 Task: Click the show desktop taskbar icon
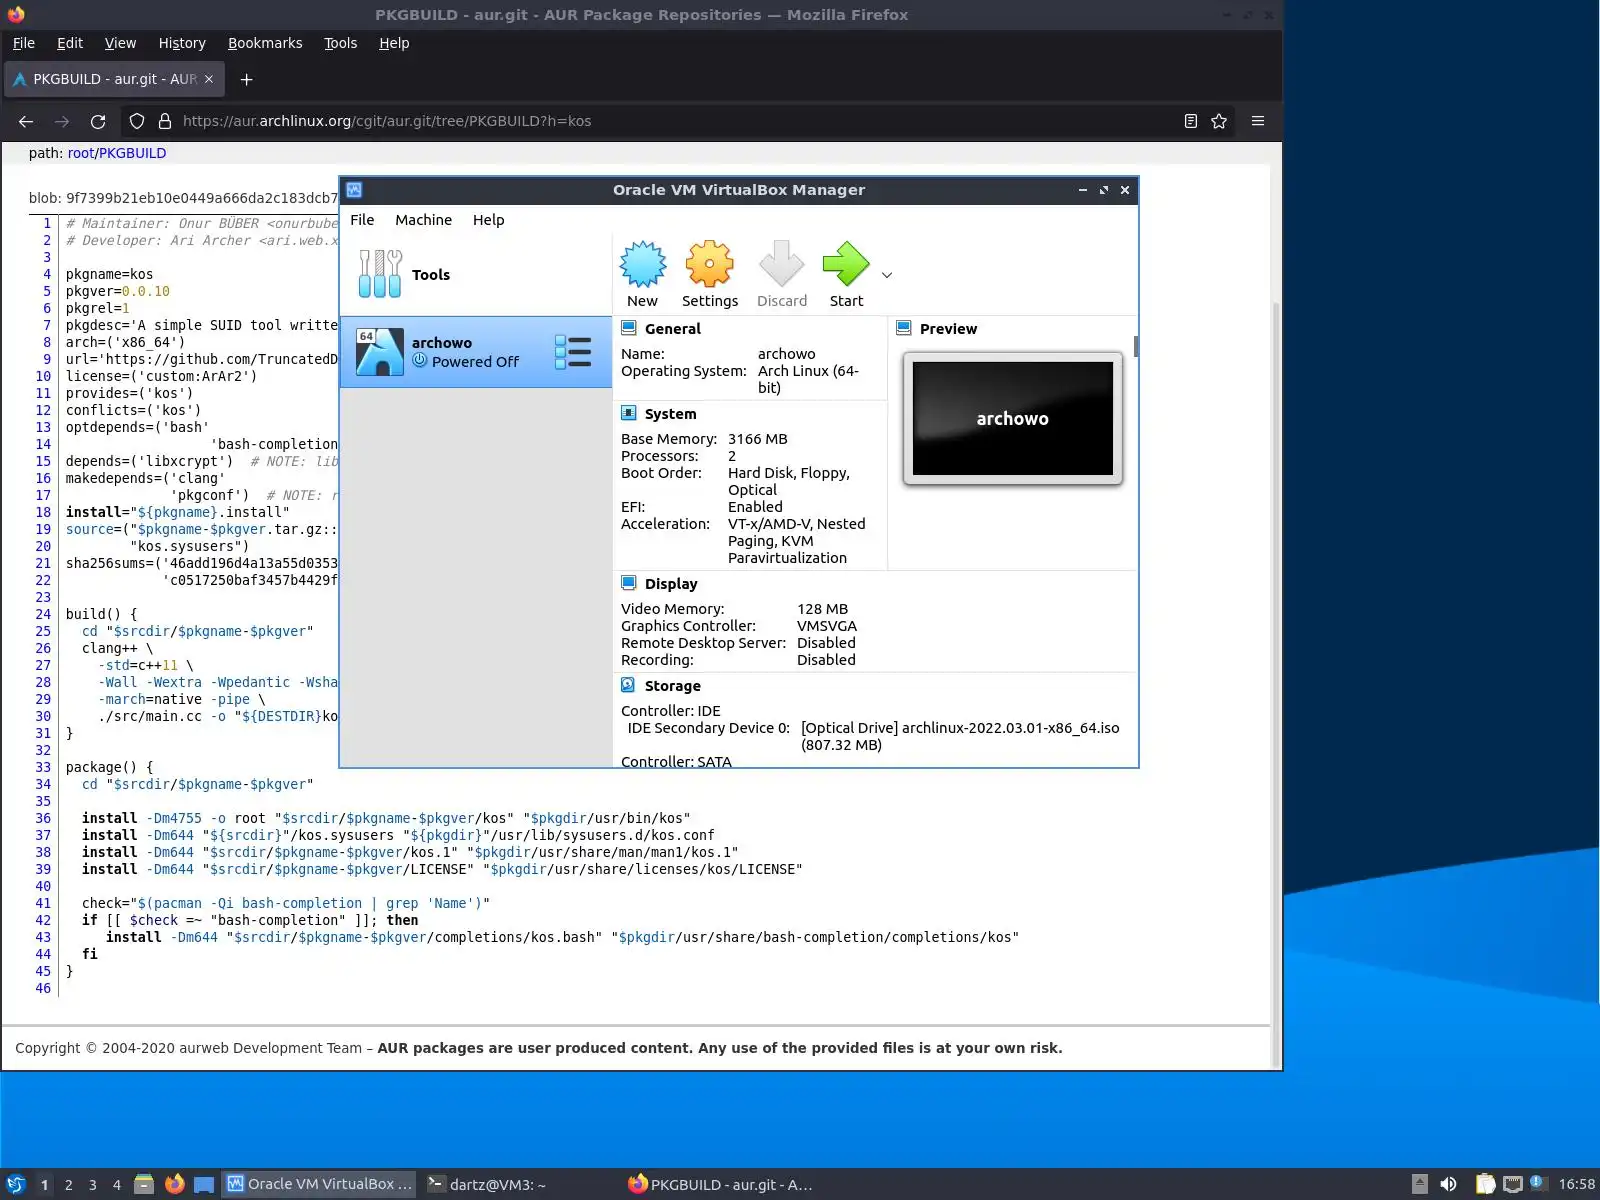click(x=204, y=1184)
